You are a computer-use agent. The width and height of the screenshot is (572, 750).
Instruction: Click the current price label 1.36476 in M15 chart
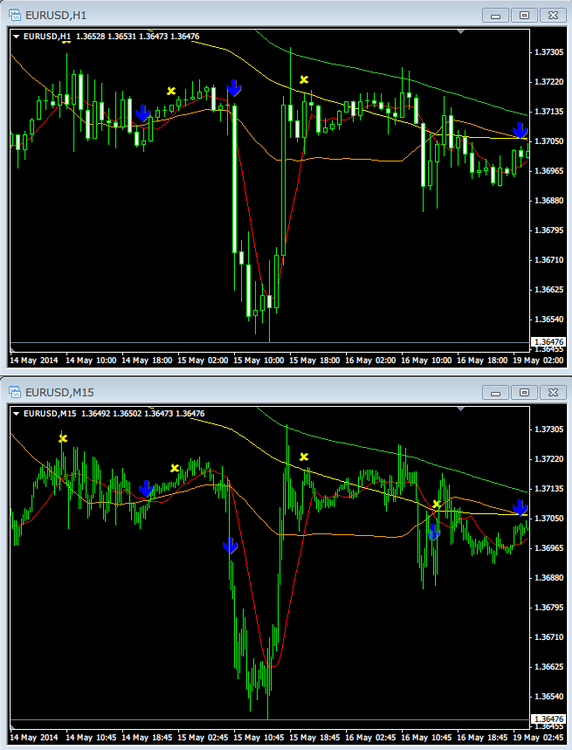tap(549, 719)
